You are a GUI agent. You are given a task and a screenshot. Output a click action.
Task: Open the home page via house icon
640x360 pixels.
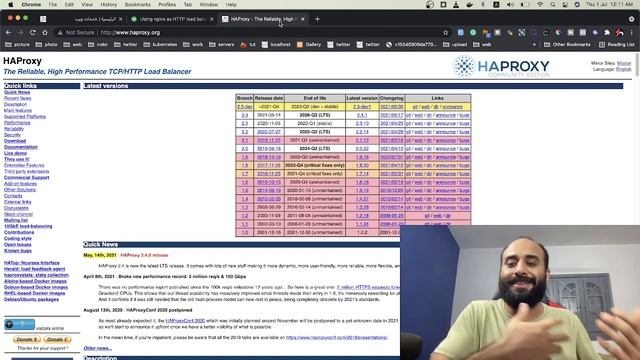click(45, 32)
